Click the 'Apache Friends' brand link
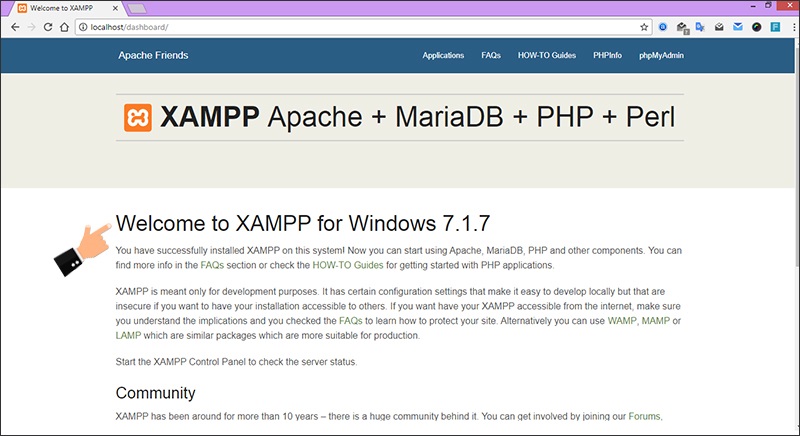This screenshot has width=800, height=436. [153, 55]
